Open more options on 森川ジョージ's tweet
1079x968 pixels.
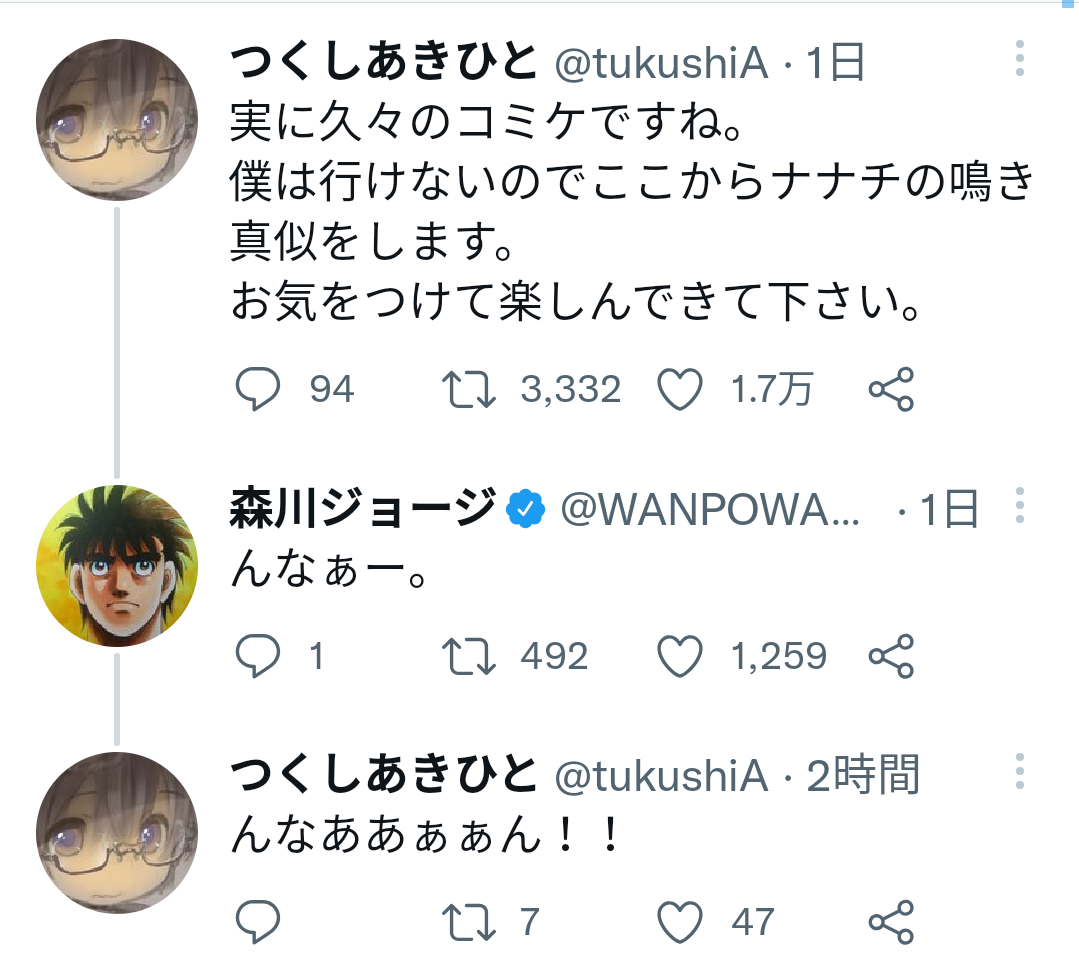tap(1020, 506)
